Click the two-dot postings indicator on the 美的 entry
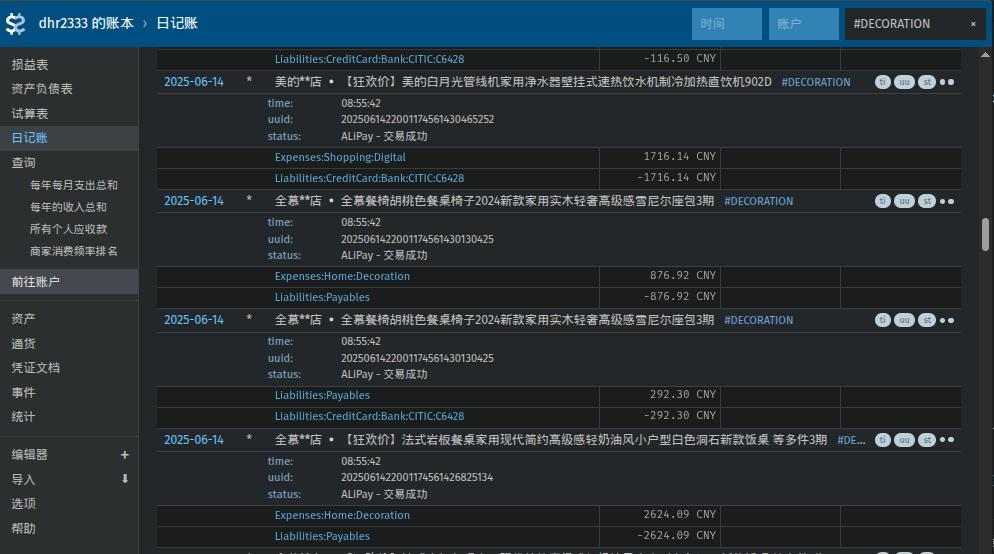 point(946,82)
